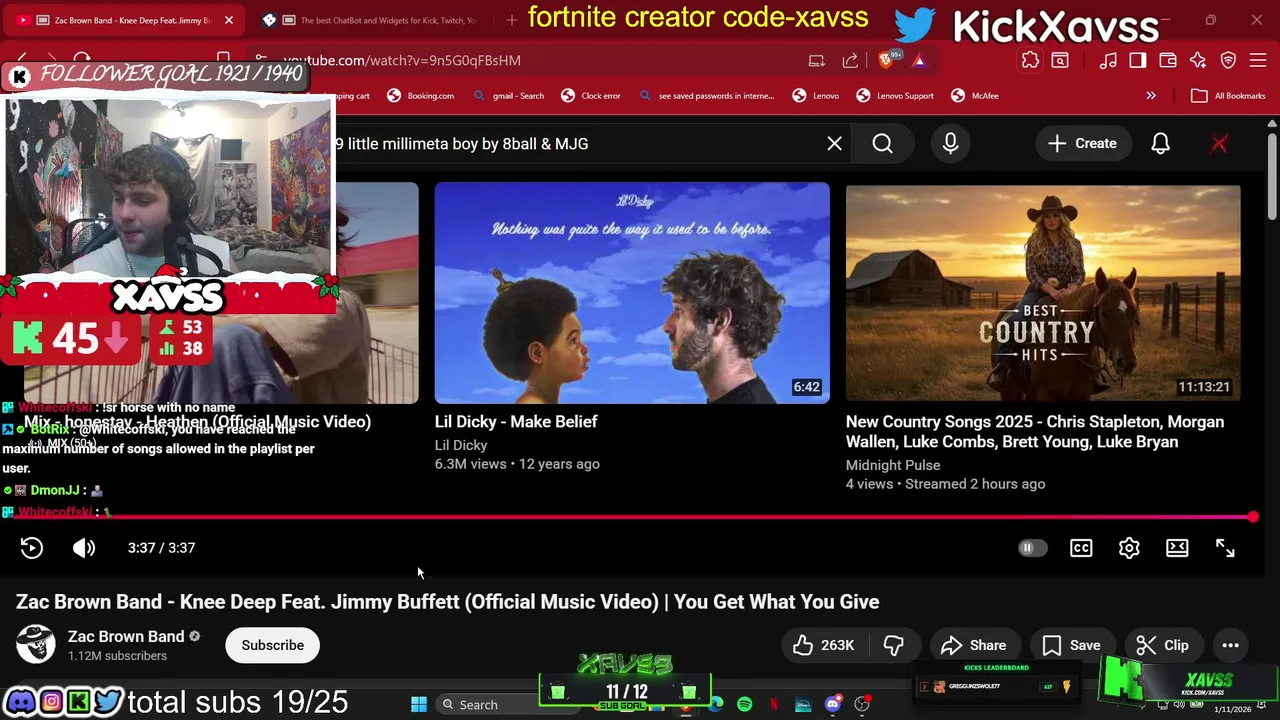
Task: Toggle the browser sidebar panel
Action: coord(1138,61)
